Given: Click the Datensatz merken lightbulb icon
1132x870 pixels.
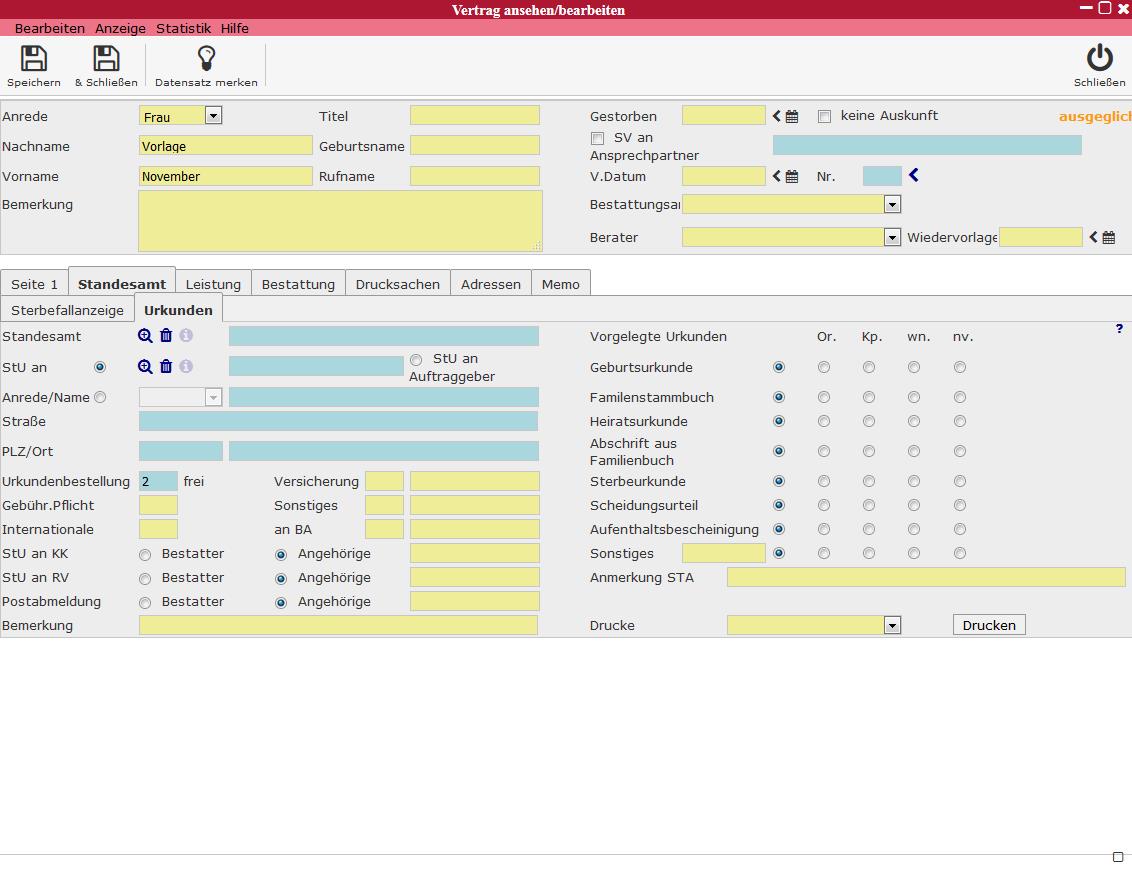Looking at the screenshot, I should (x=206, y=59).
